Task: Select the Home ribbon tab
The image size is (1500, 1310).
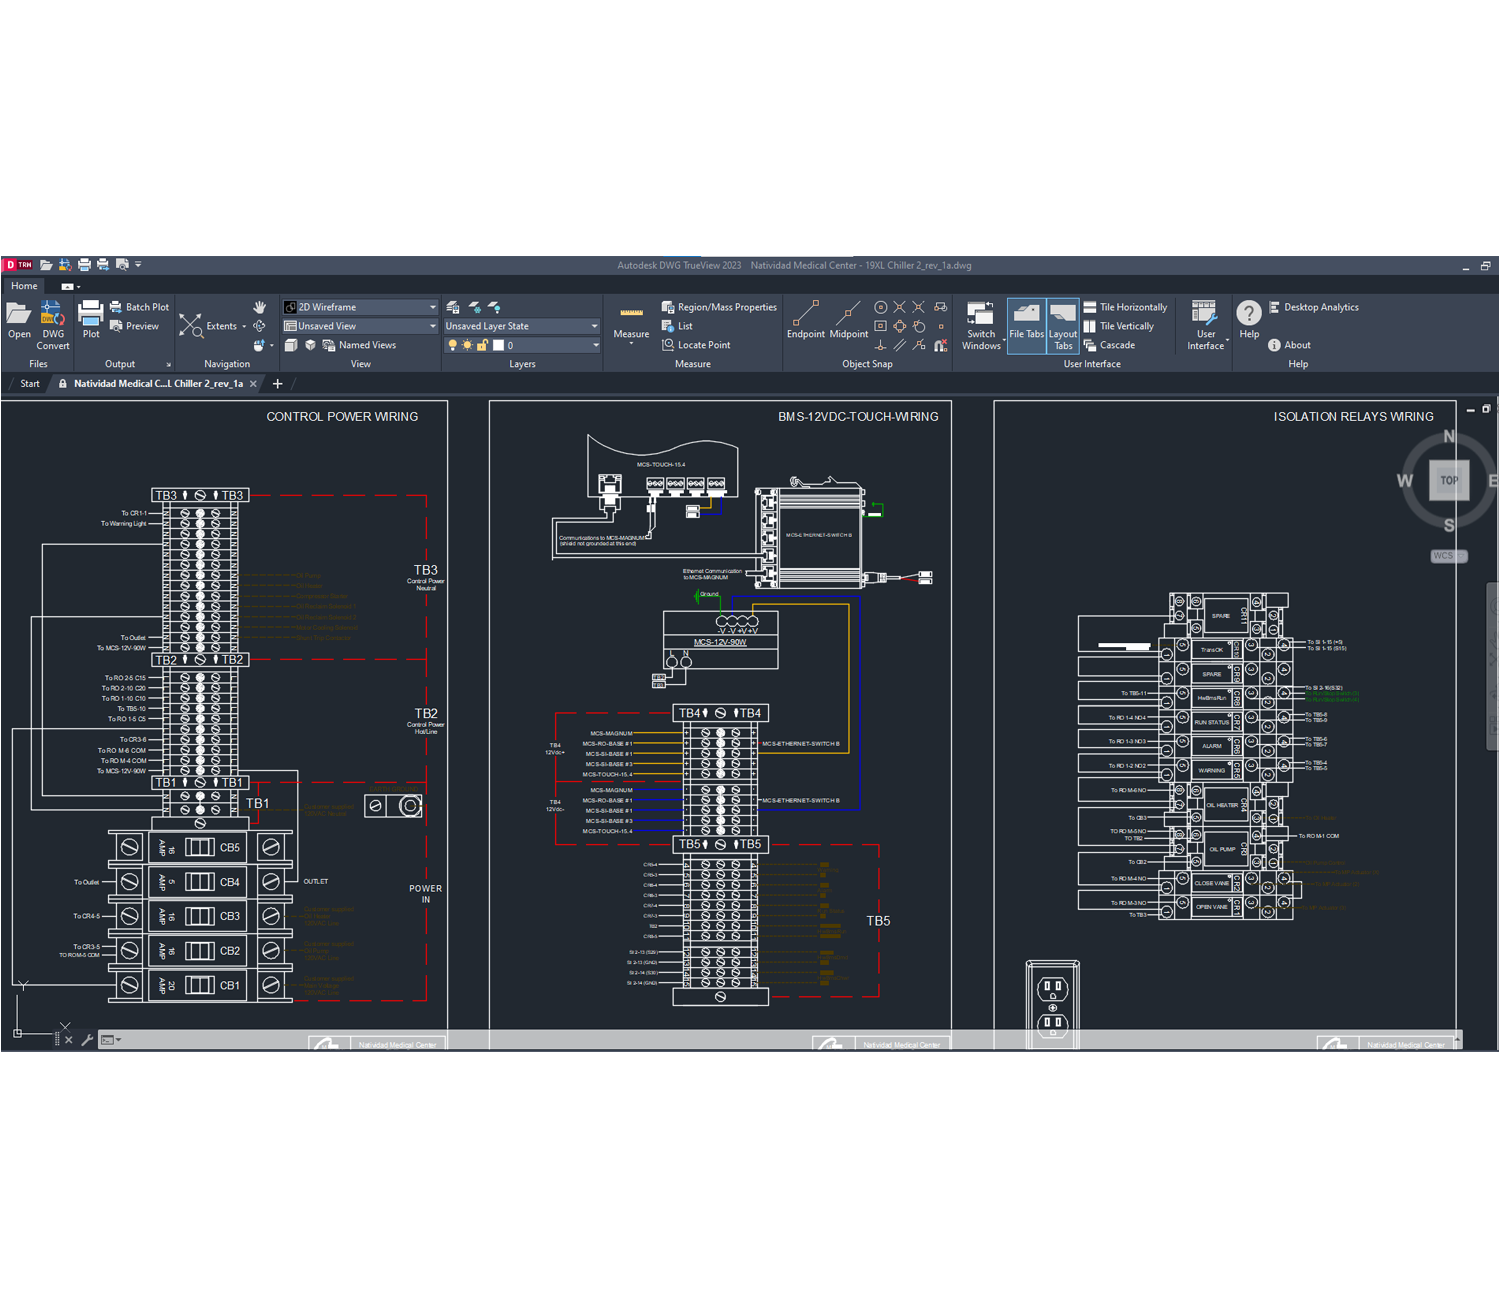Action: pyautogui.click(x=24, y=286)
